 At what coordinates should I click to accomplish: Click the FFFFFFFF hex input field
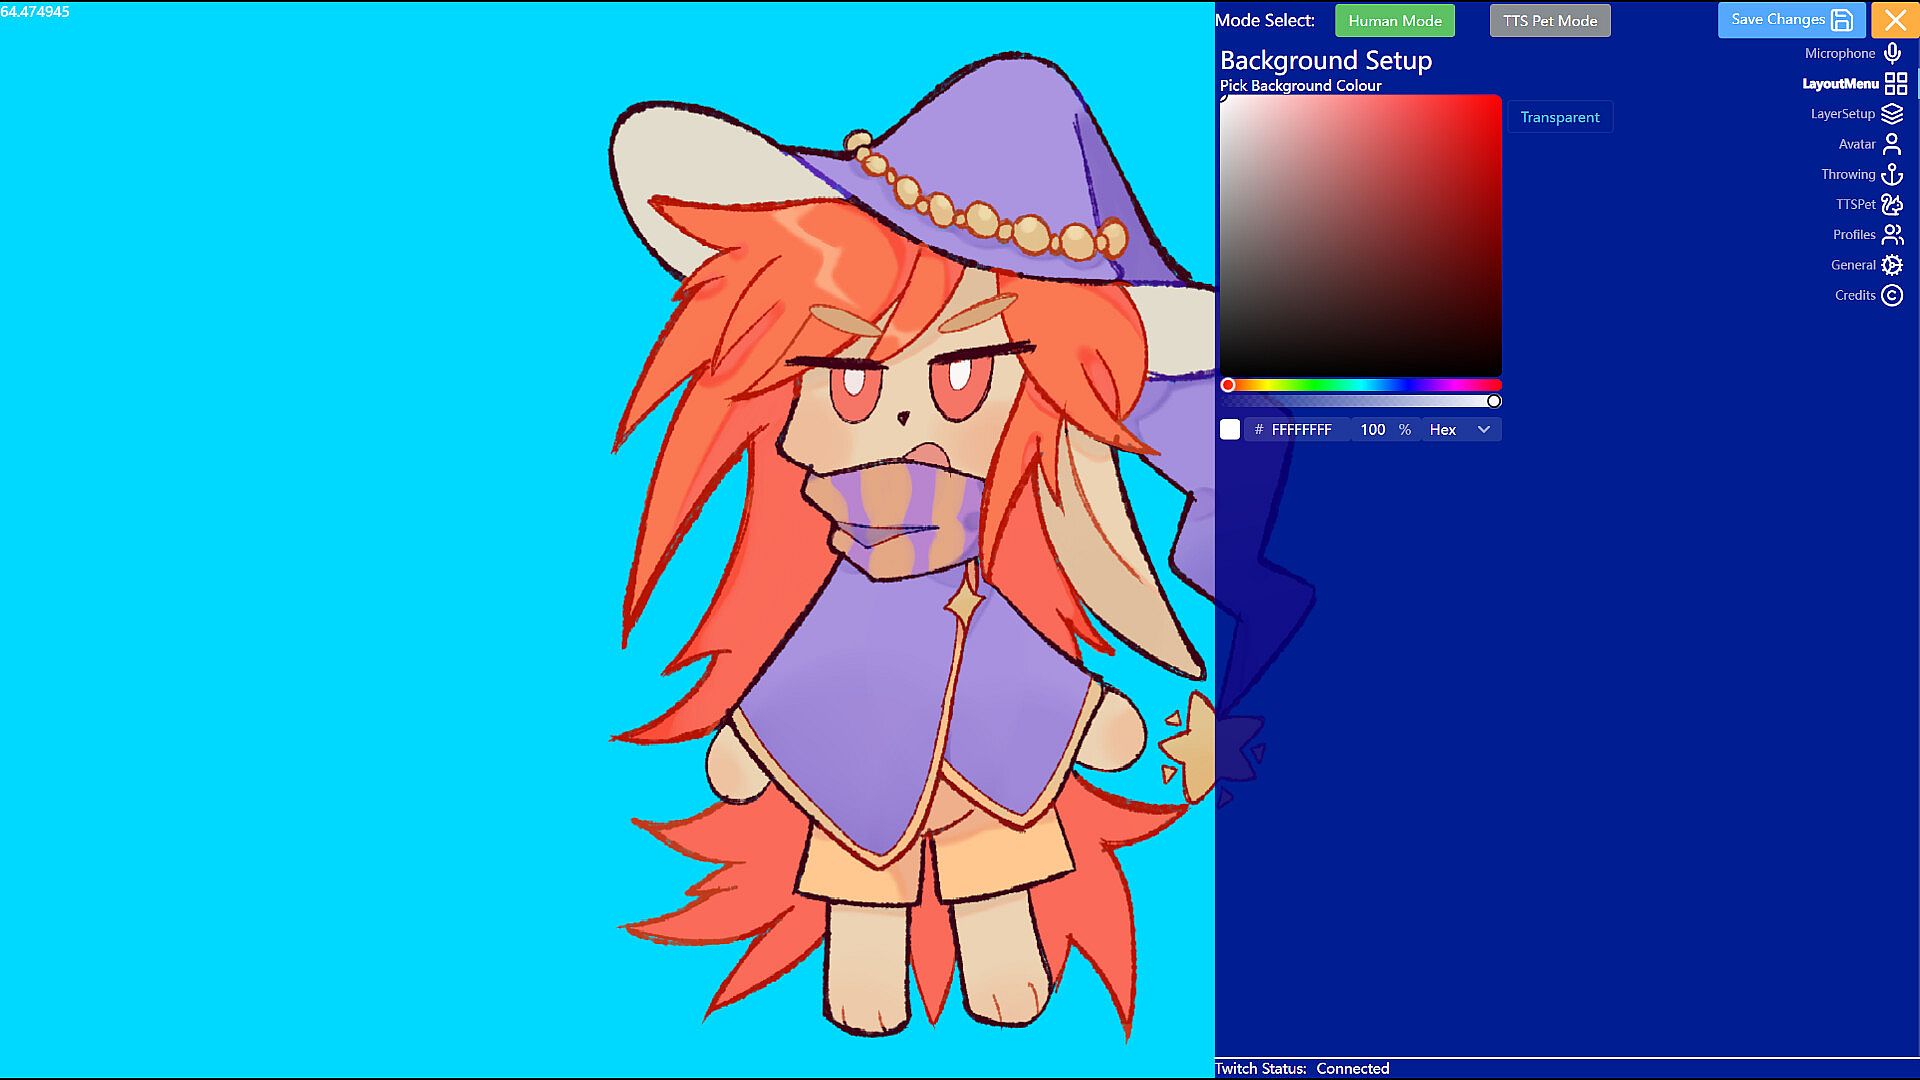pos(1301,430)
